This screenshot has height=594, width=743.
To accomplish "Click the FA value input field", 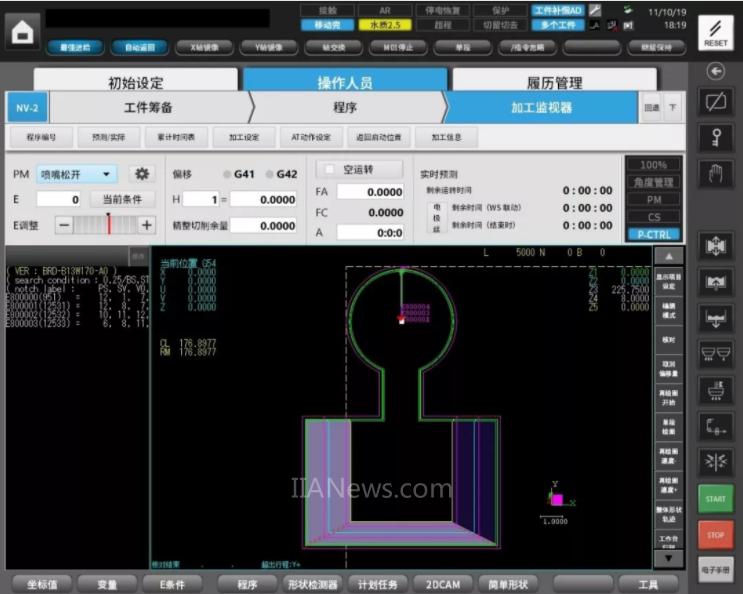I will point(370,192).
